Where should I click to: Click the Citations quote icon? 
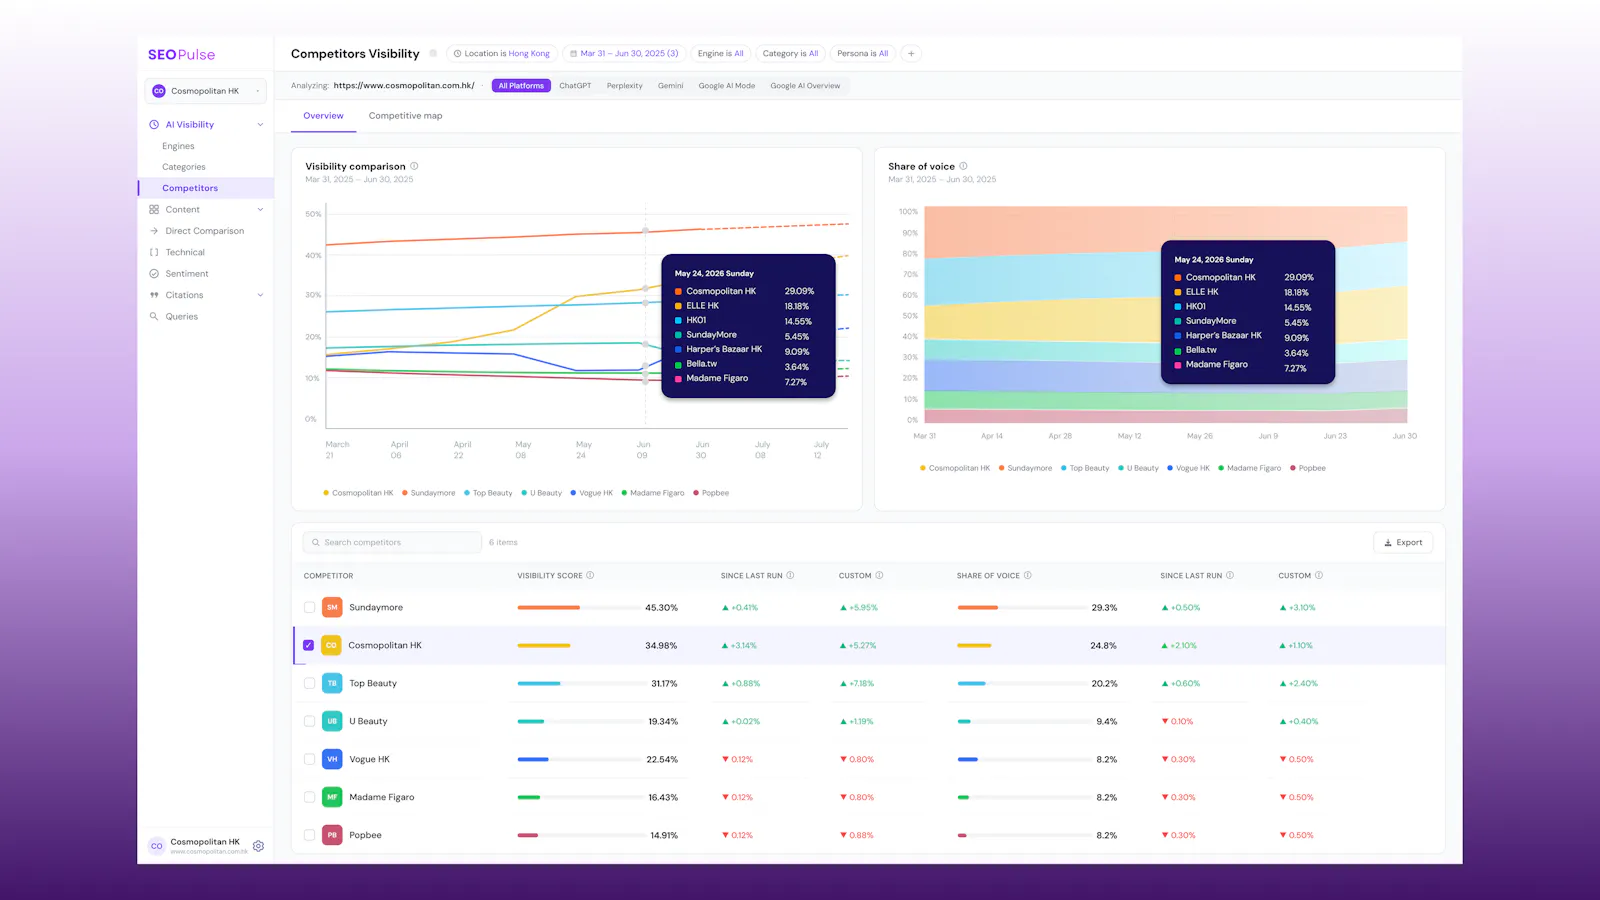[154, 295]
